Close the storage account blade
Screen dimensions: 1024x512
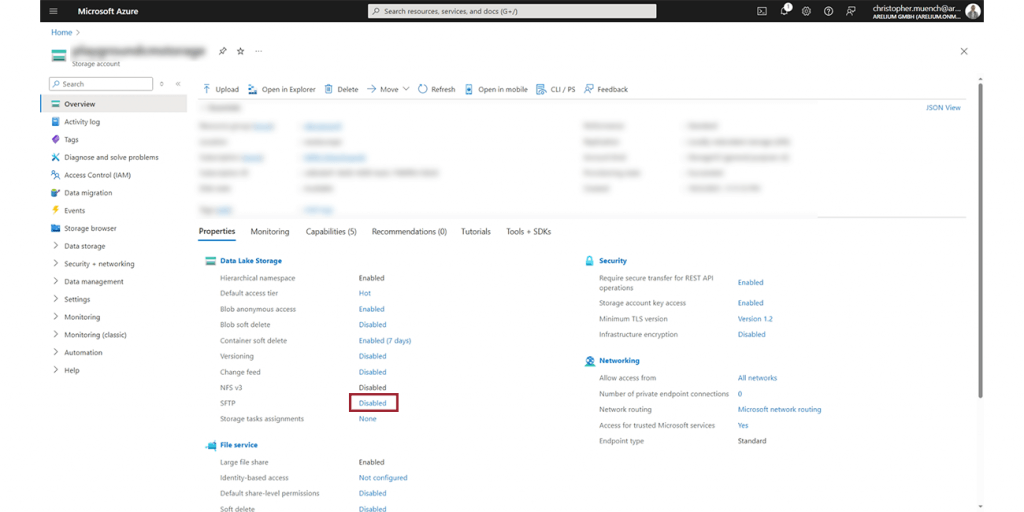coord(964,51)
